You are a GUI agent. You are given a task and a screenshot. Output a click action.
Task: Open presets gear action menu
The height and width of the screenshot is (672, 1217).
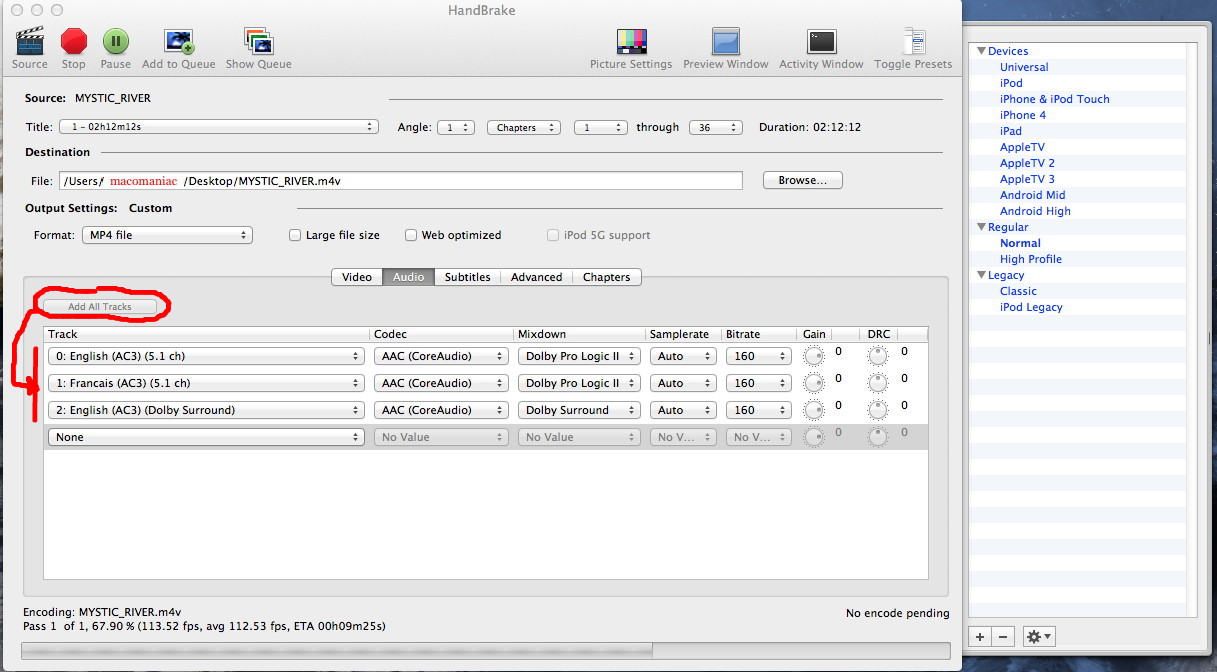1037,636
